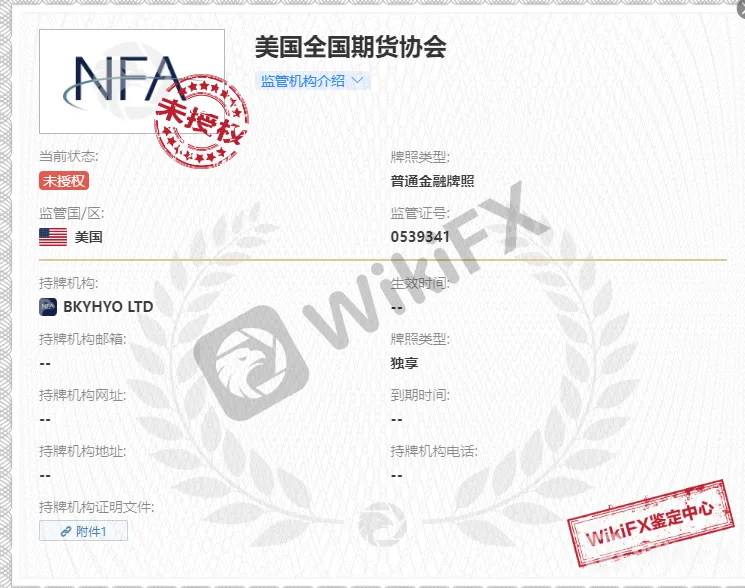The image size is (745, 588).
Task: Click the red 未授权 status badge
Action: click(x=64, y=180)
